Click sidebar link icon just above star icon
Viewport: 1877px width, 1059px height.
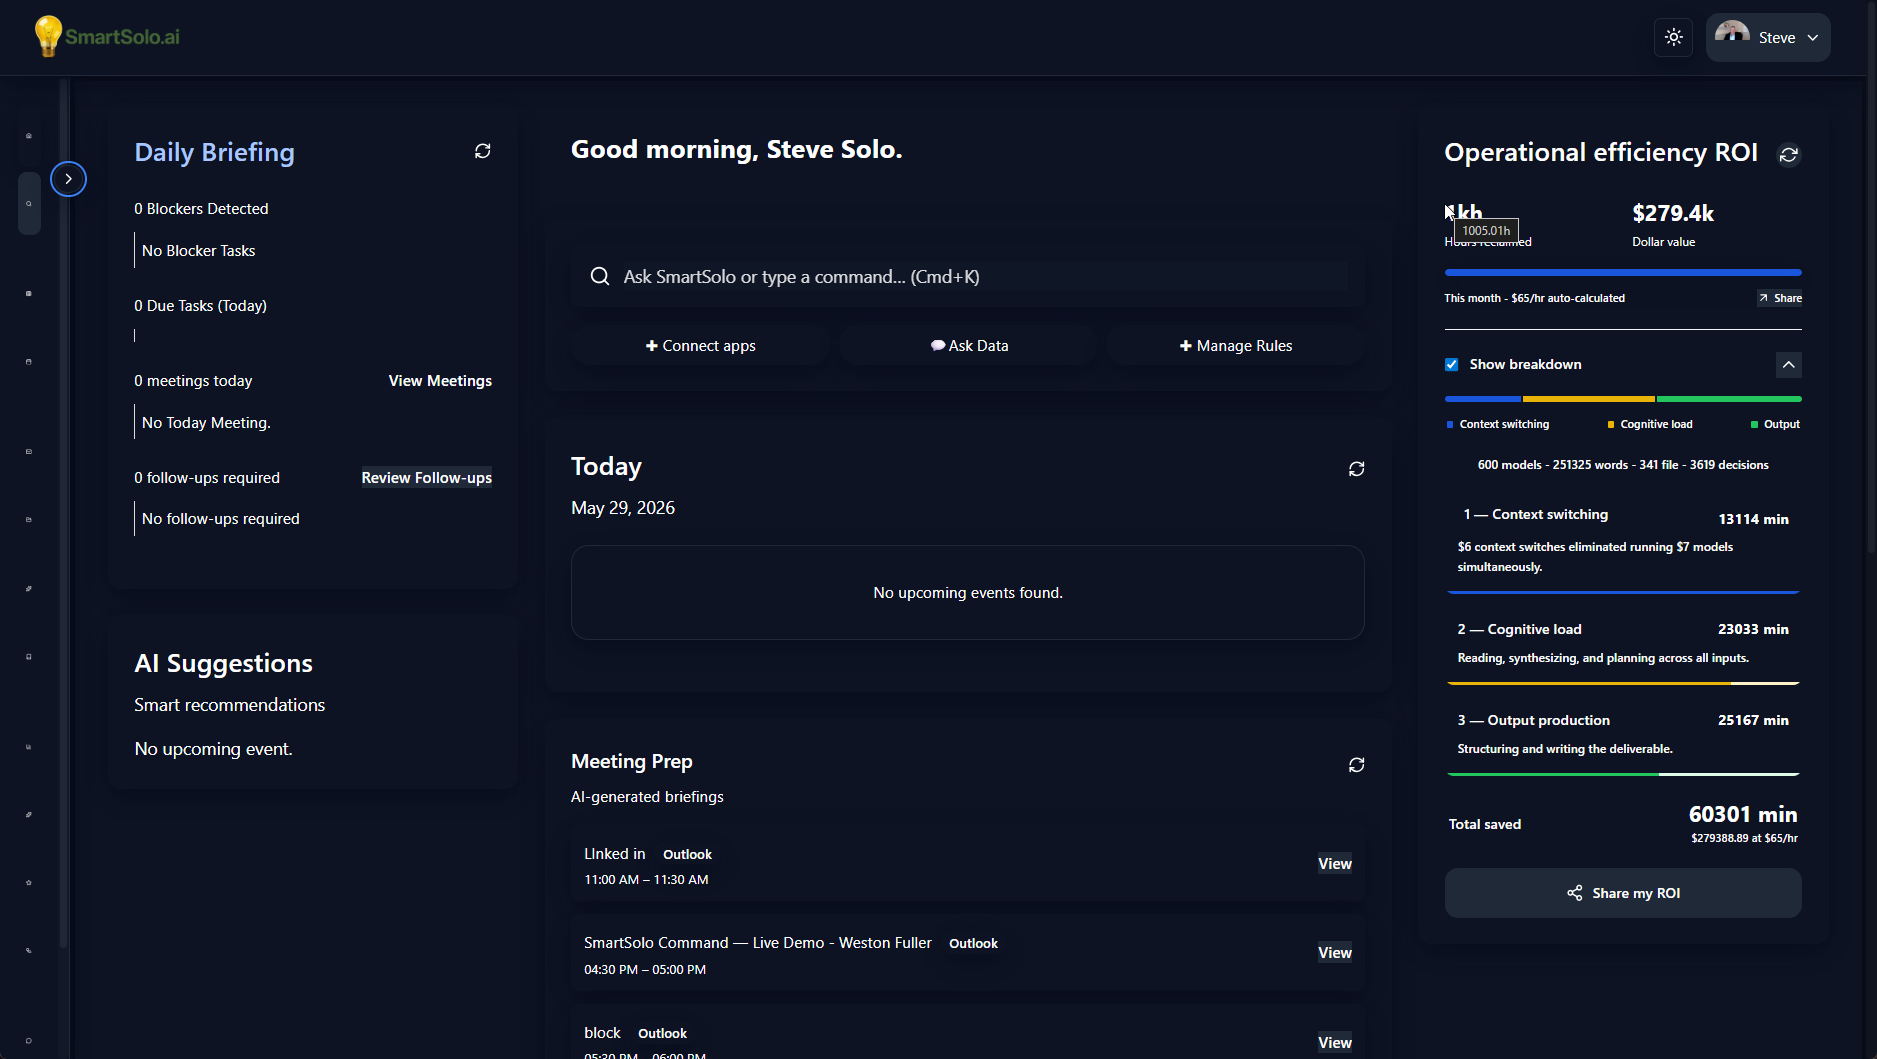coord(29,814)
